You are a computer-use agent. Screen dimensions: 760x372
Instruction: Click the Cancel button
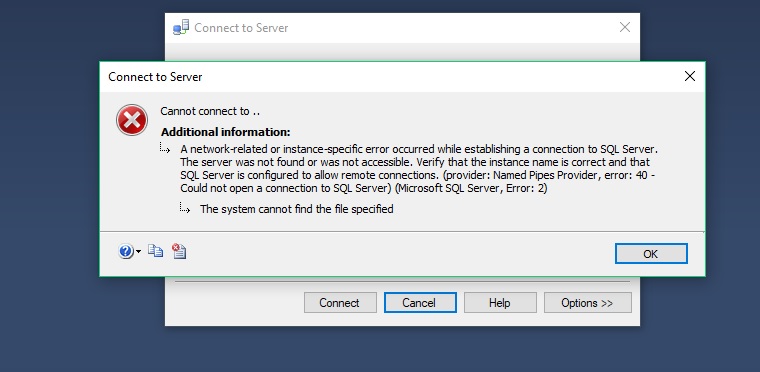(x=420, y=303)
